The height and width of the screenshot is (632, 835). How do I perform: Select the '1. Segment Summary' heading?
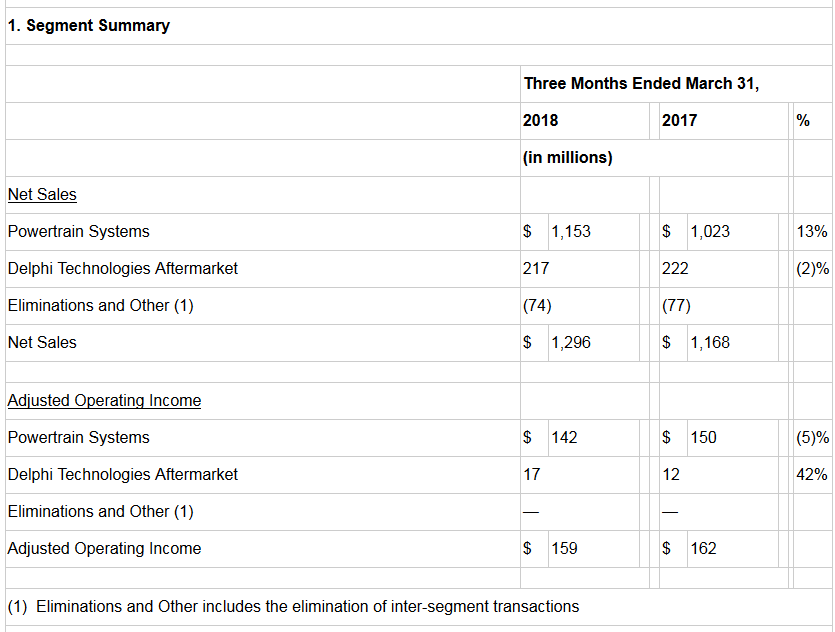click(x=89, y=26)
